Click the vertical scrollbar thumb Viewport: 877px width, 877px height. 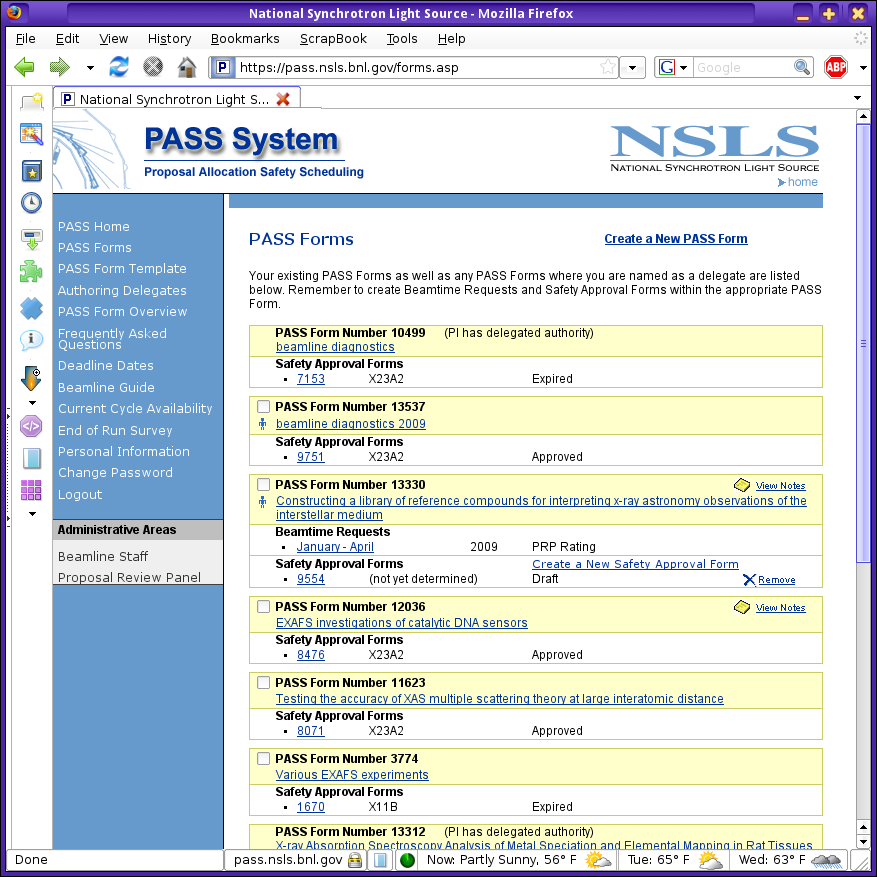tap(863, 343)
